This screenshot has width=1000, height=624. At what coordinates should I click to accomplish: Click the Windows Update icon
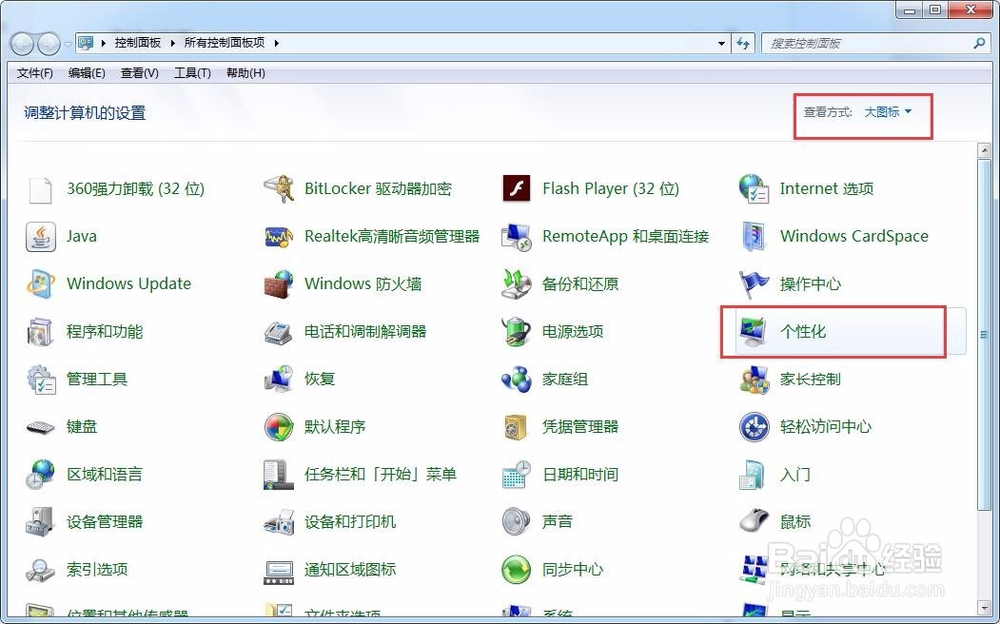pos(41,284)
